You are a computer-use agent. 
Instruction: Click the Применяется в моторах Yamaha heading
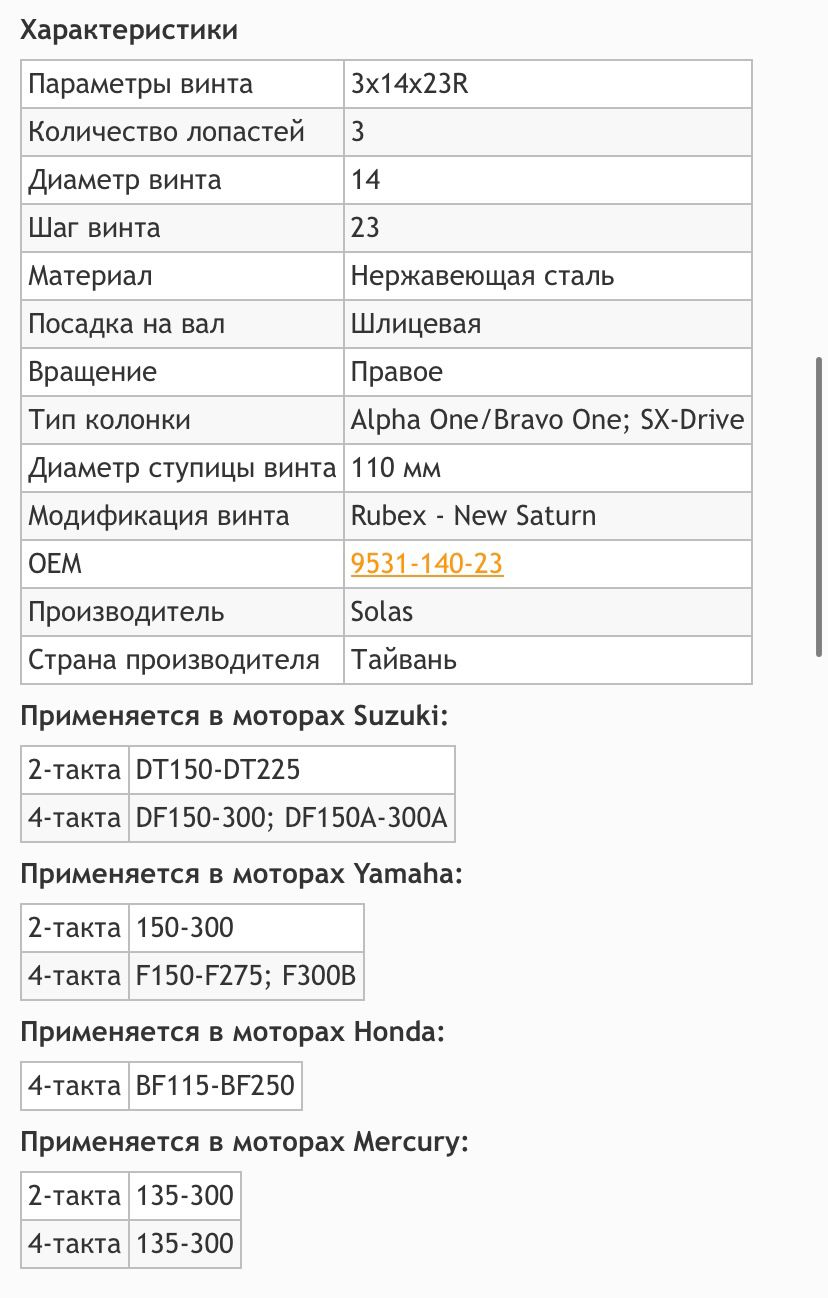click(x=242, y=874)
